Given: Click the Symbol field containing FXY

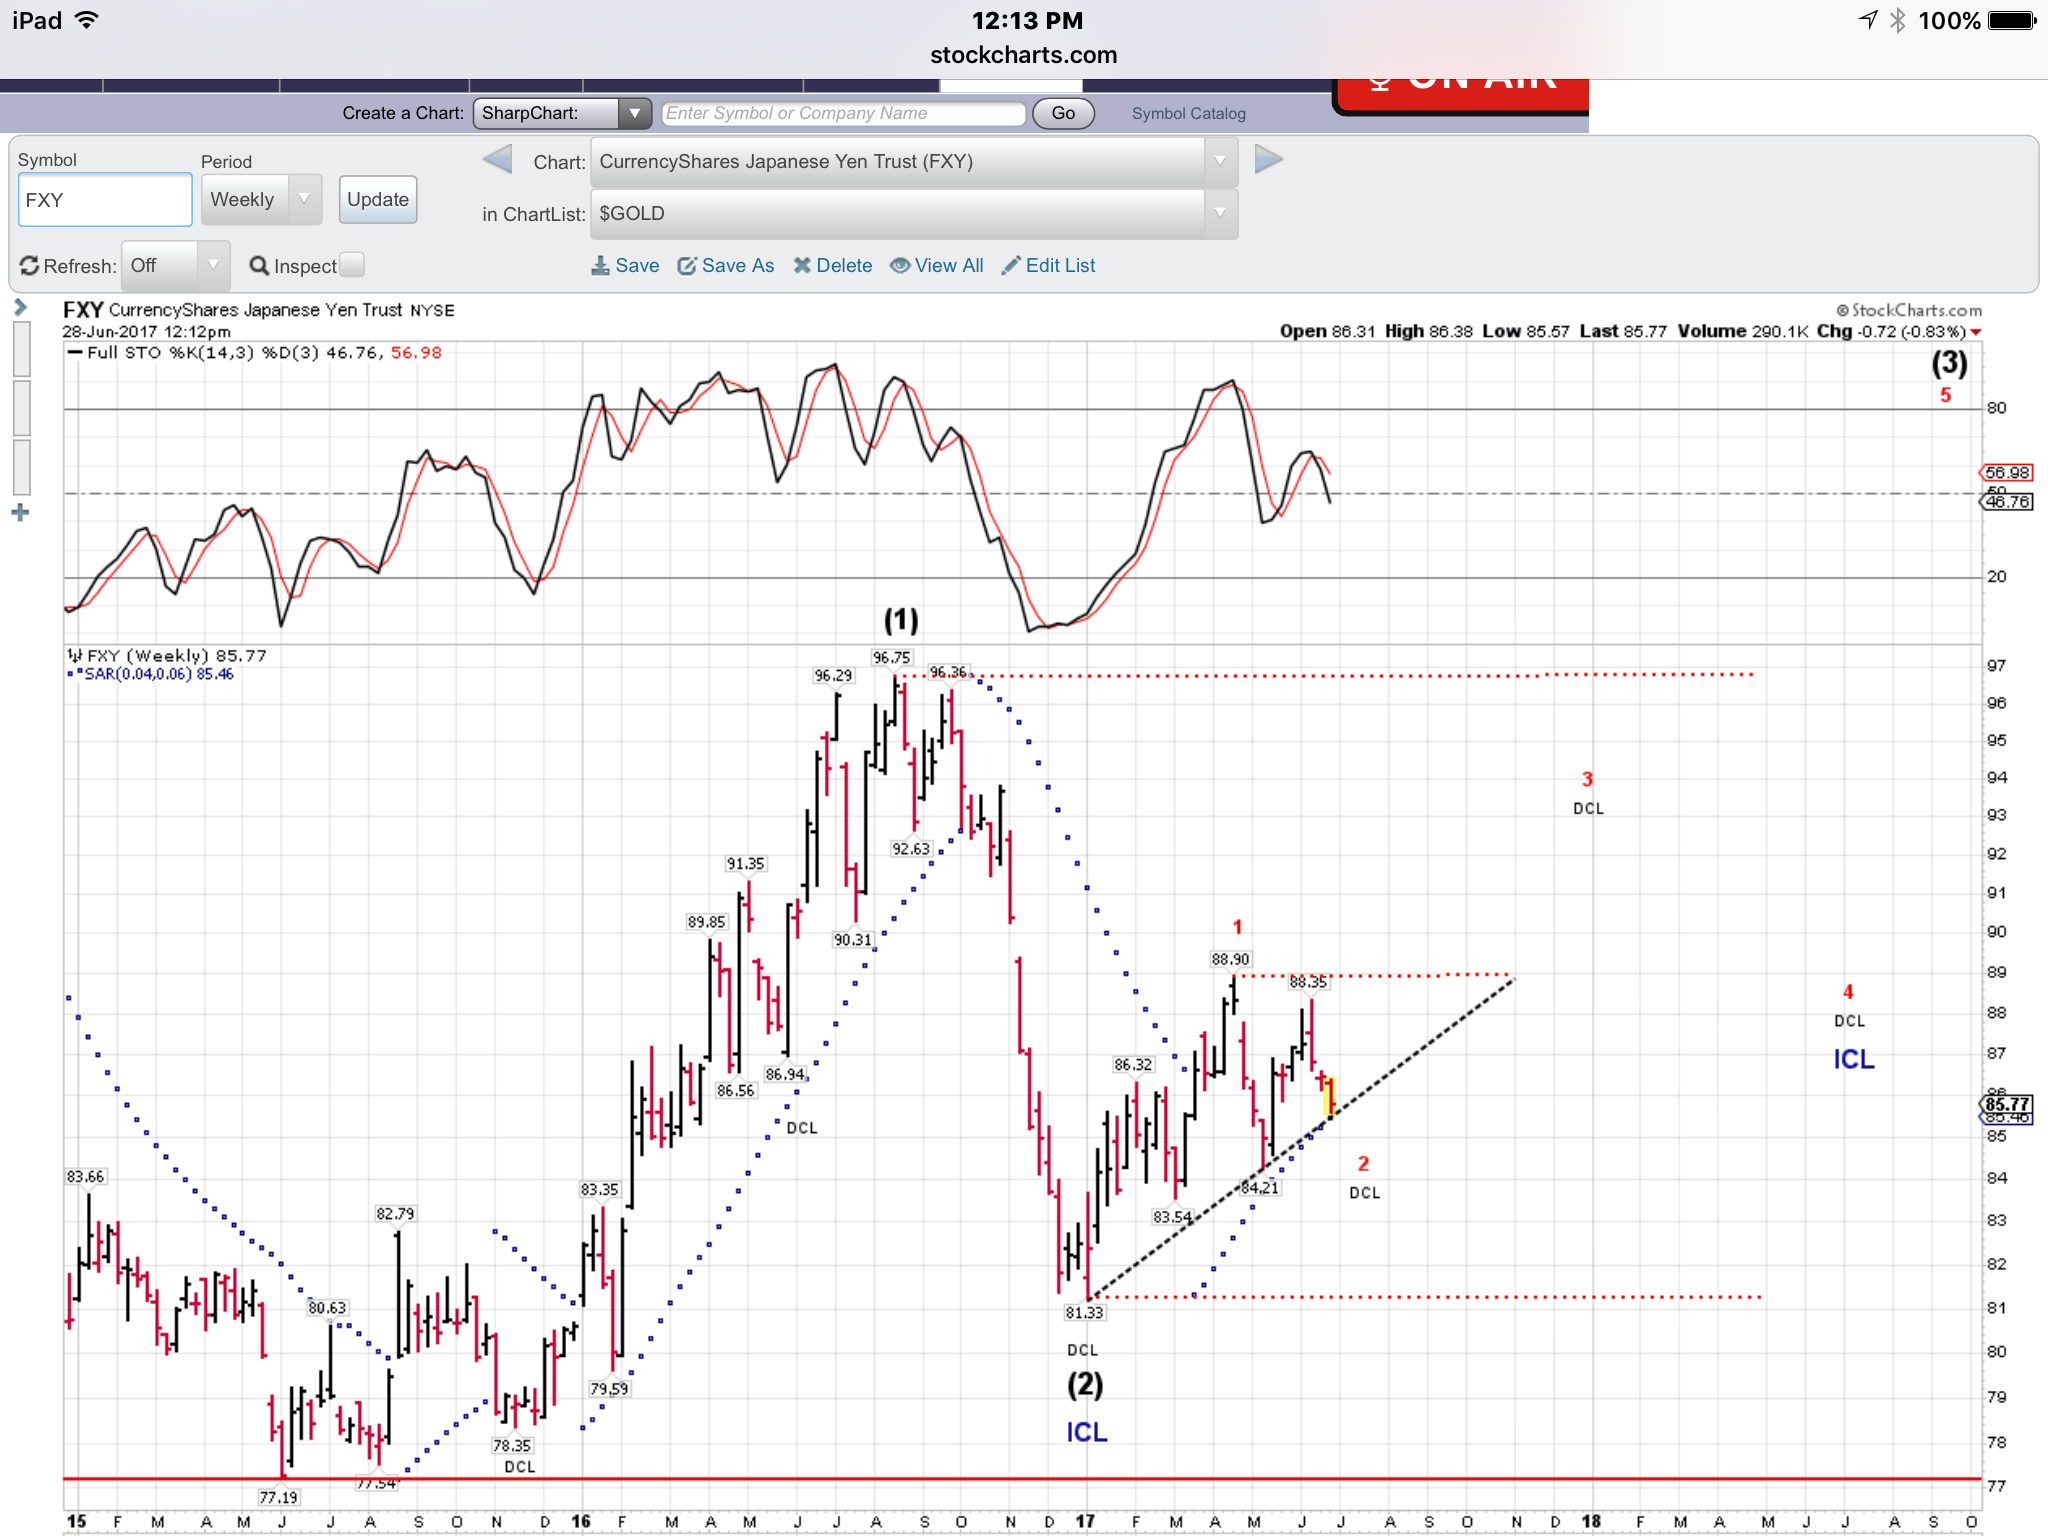Looking at the screenshot, I should point(105,200).
